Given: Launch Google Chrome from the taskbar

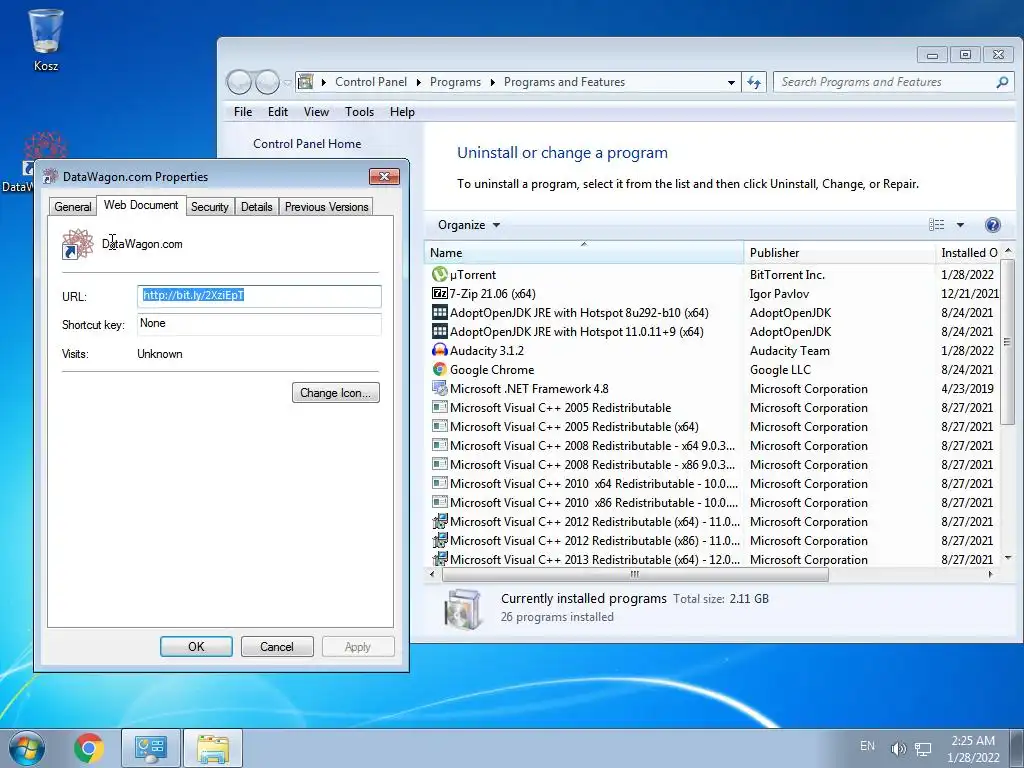Looking at the screenshot, I should [x=89, y=748].
